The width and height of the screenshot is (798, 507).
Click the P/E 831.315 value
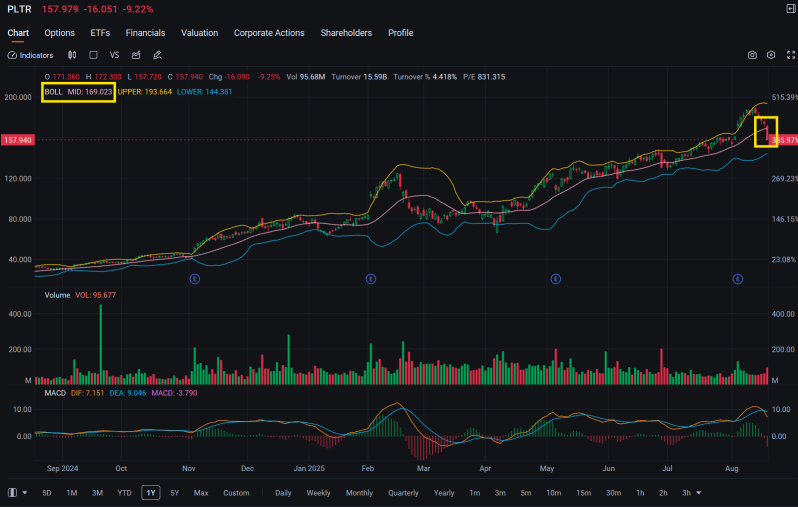pyautogui.click(x=484, y=77)
